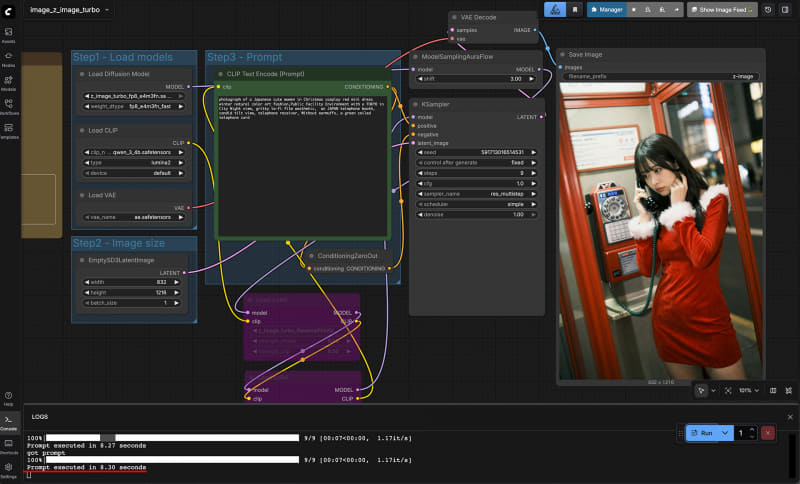The width and height of the screenshot is (800, 484).
Task: Adjust the KSampler cfg 1.0 slider
Action: coord(476,184)
